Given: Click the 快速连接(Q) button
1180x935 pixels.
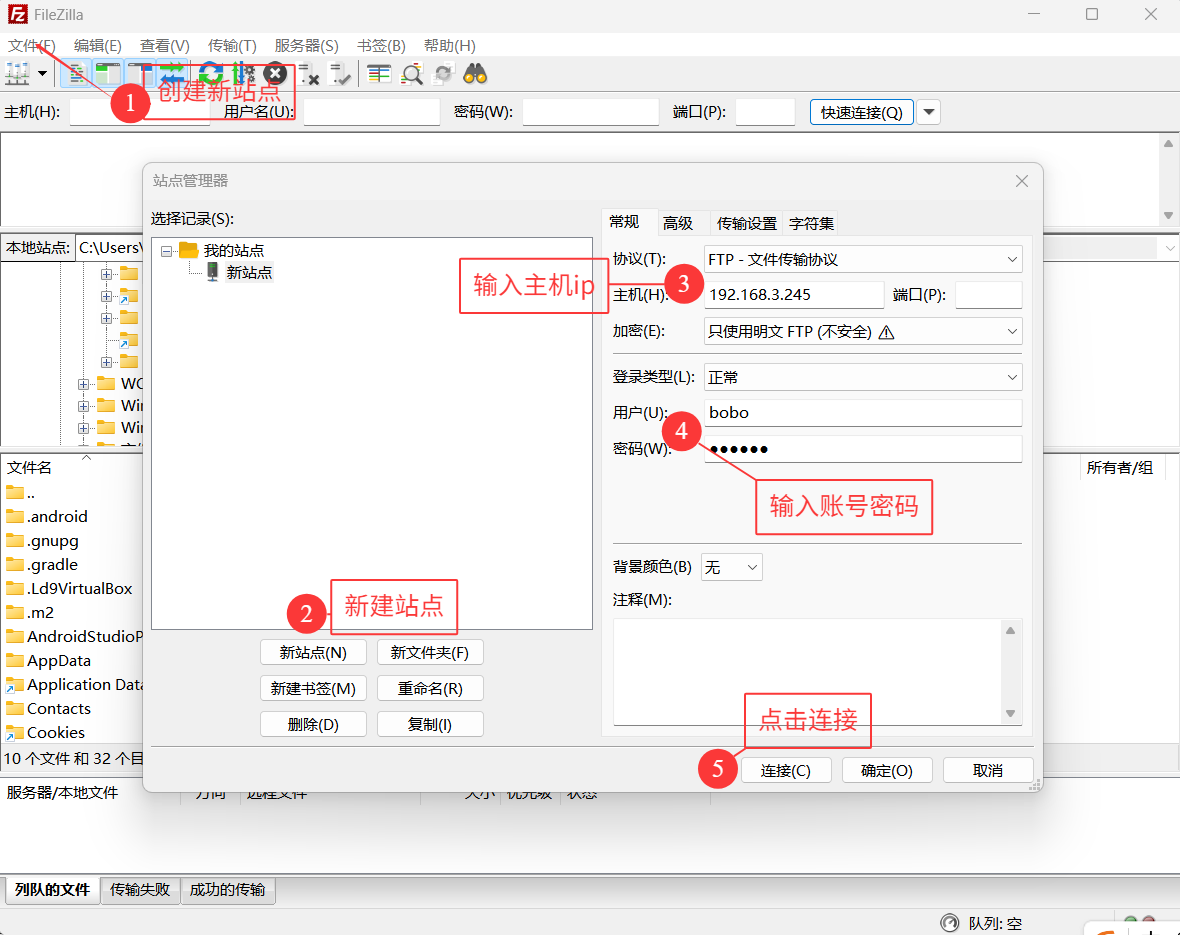Looking at the screenshot, I should (862, 112).
